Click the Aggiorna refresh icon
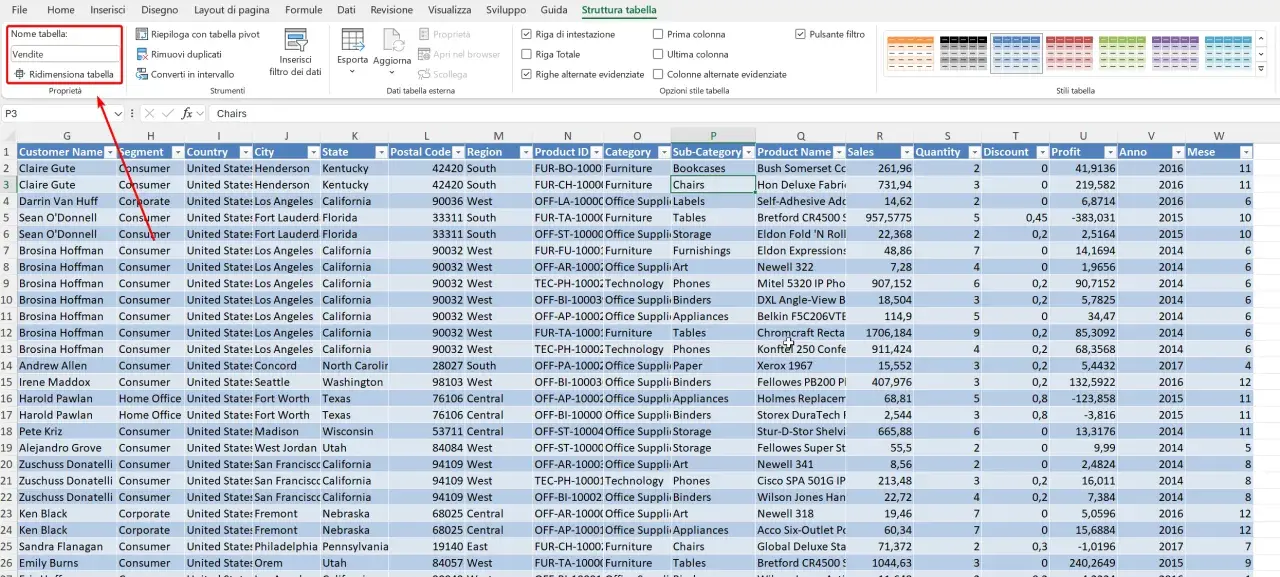 tap(392, 40)
